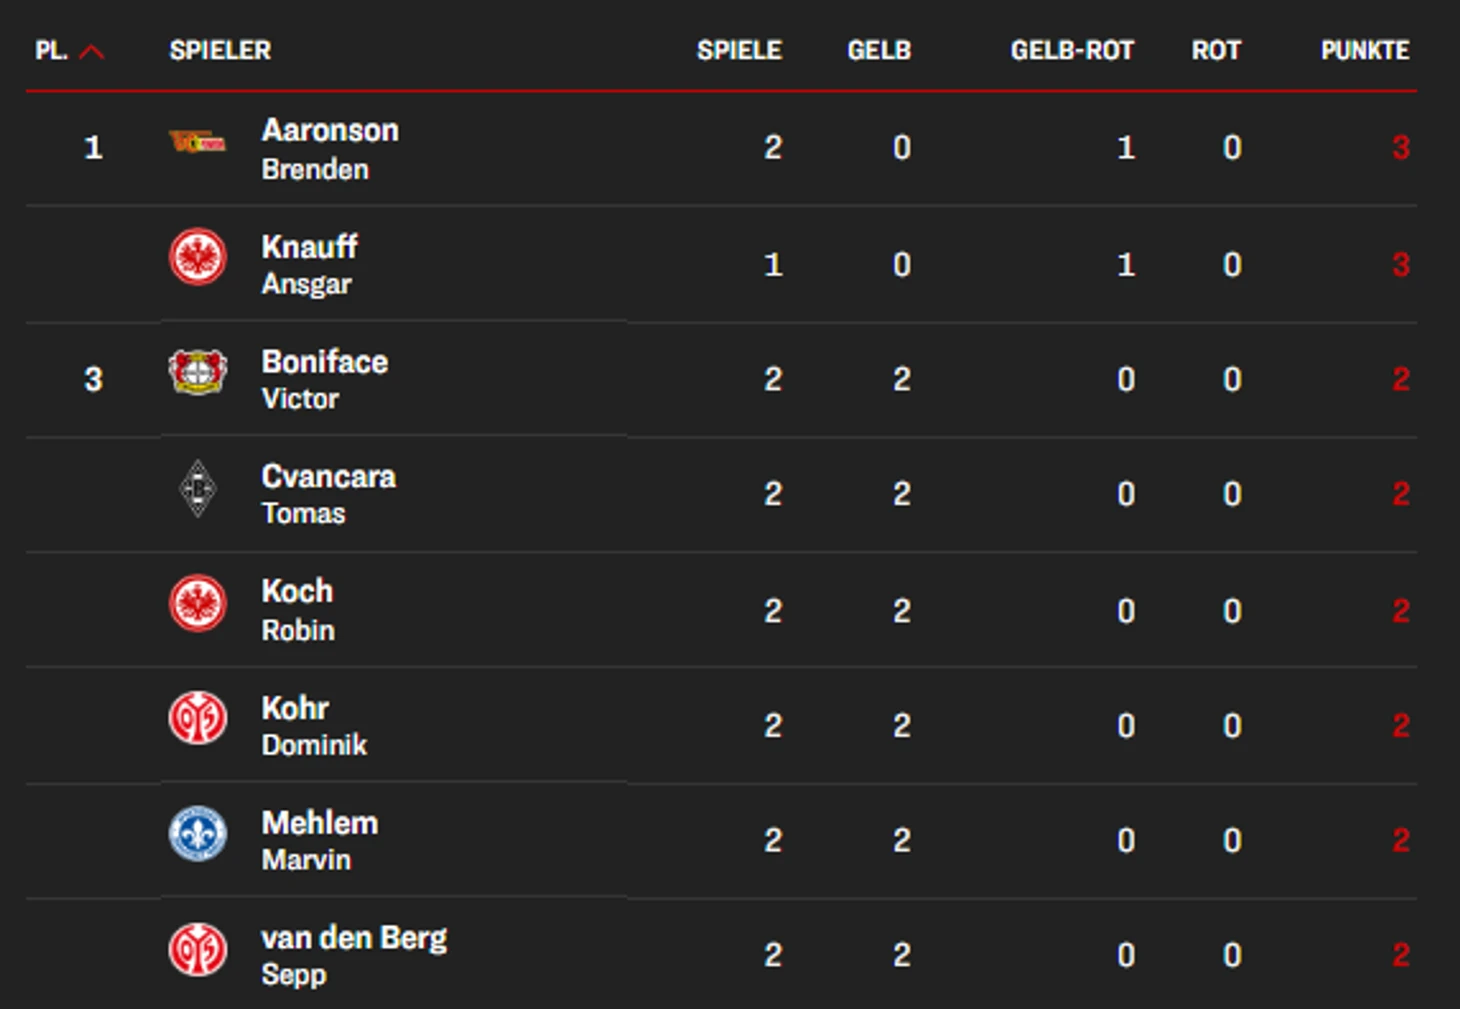1460x1009 pixels.
Task: Click Mainz 05 crest beside van den Berg
Action: 197,949
